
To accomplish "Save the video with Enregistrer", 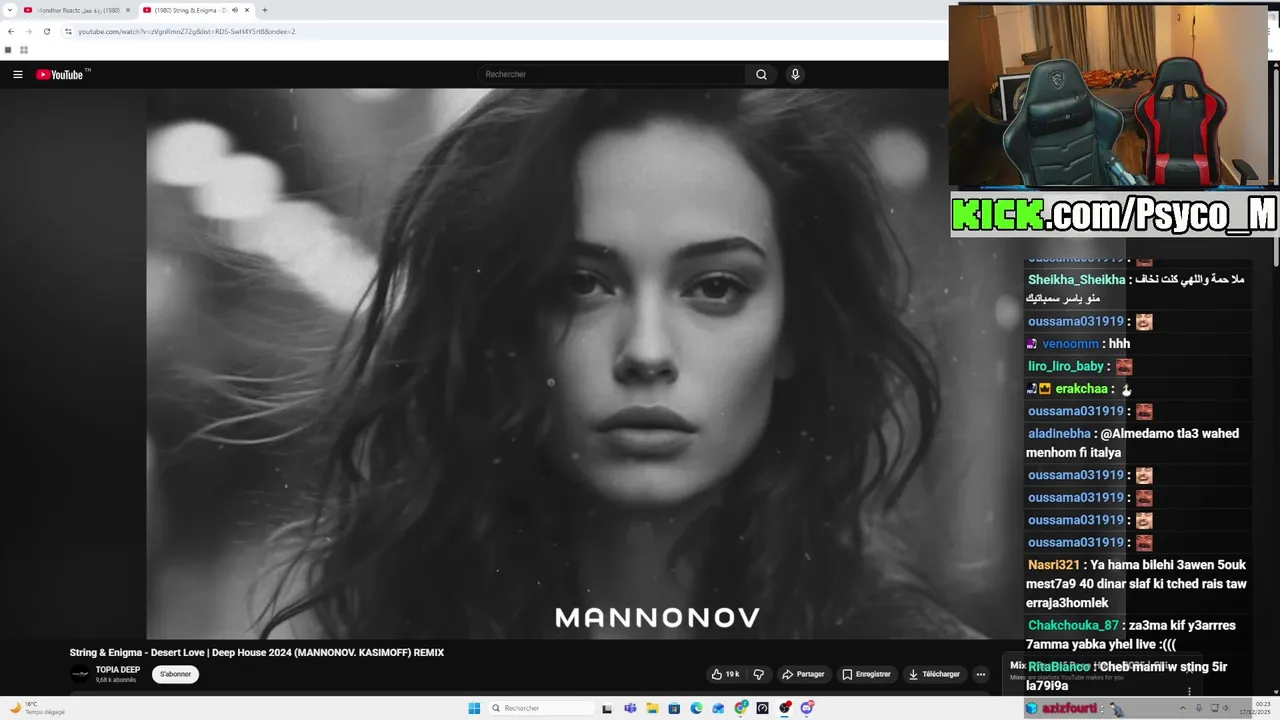I will (x=866, y=674).
